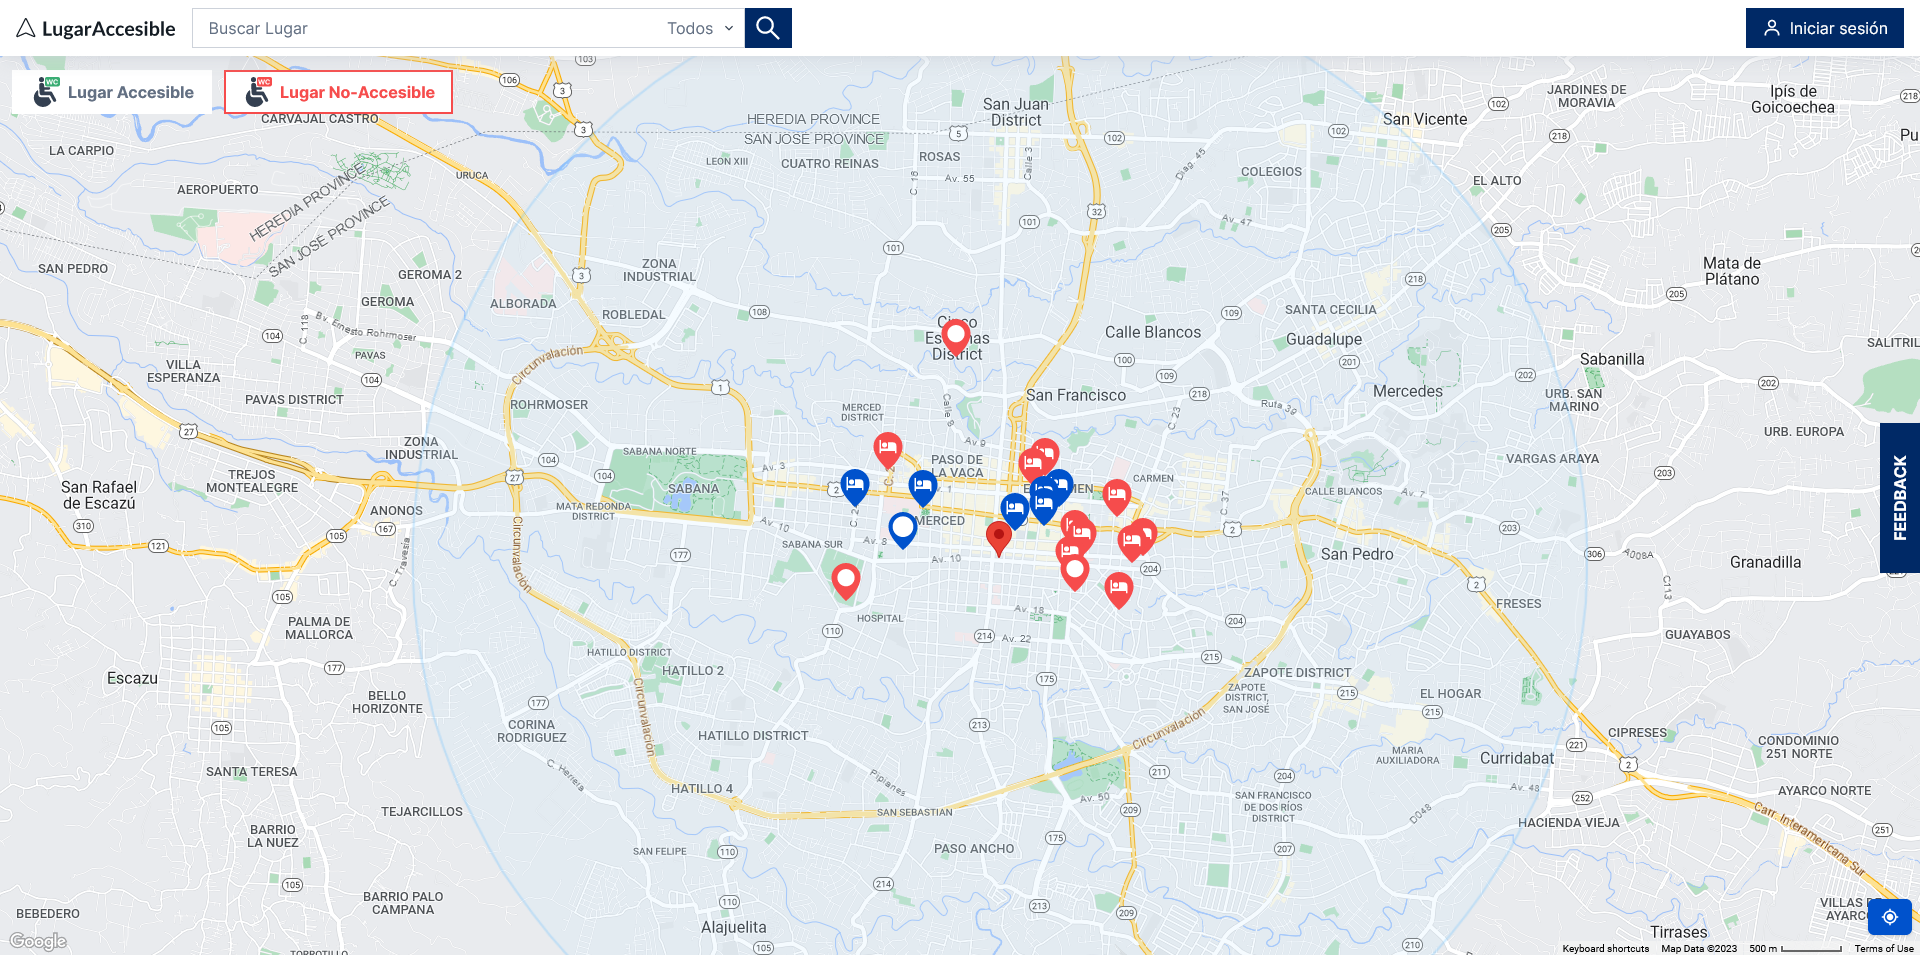
Task: Click the Curridabat map label
Action: [x=1517, y=758]
